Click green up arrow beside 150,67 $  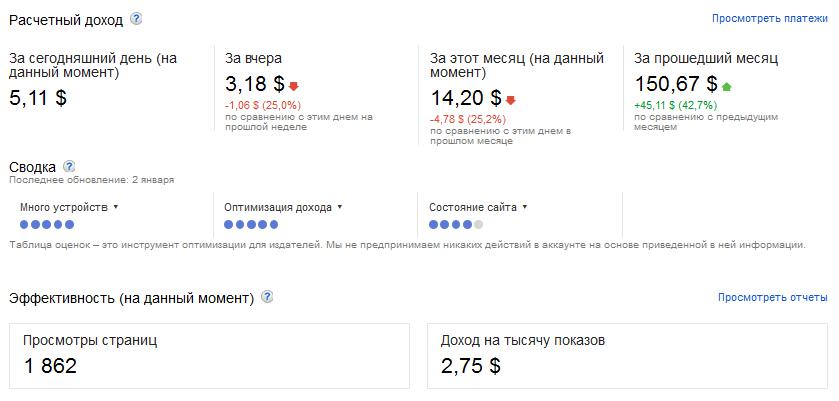coord(726,86)
